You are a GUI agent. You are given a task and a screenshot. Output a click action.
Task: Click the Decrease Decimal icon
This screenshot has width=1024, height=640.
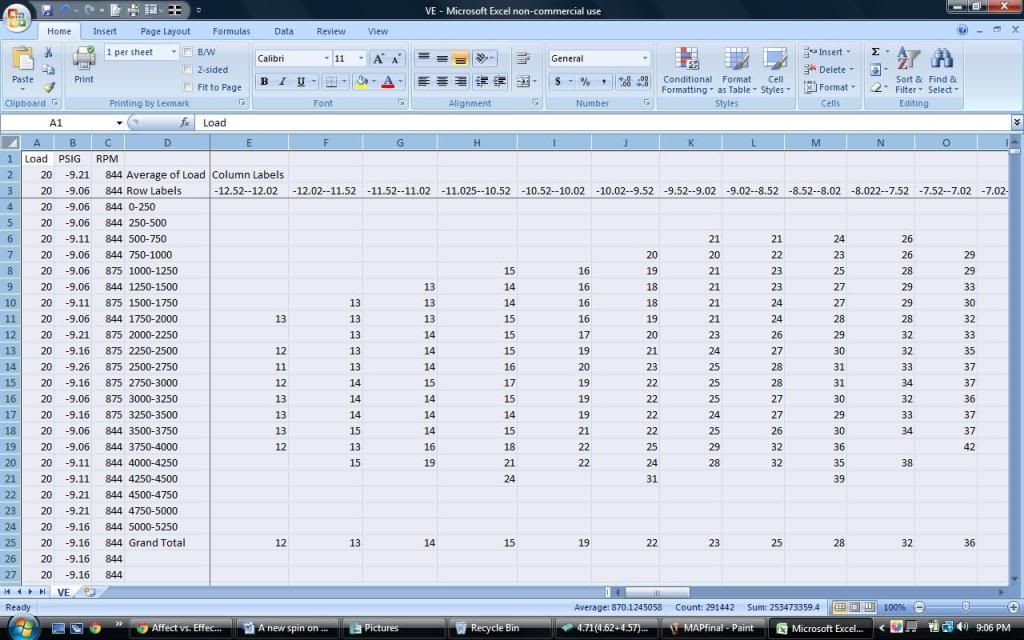click(x=643, y=82)
